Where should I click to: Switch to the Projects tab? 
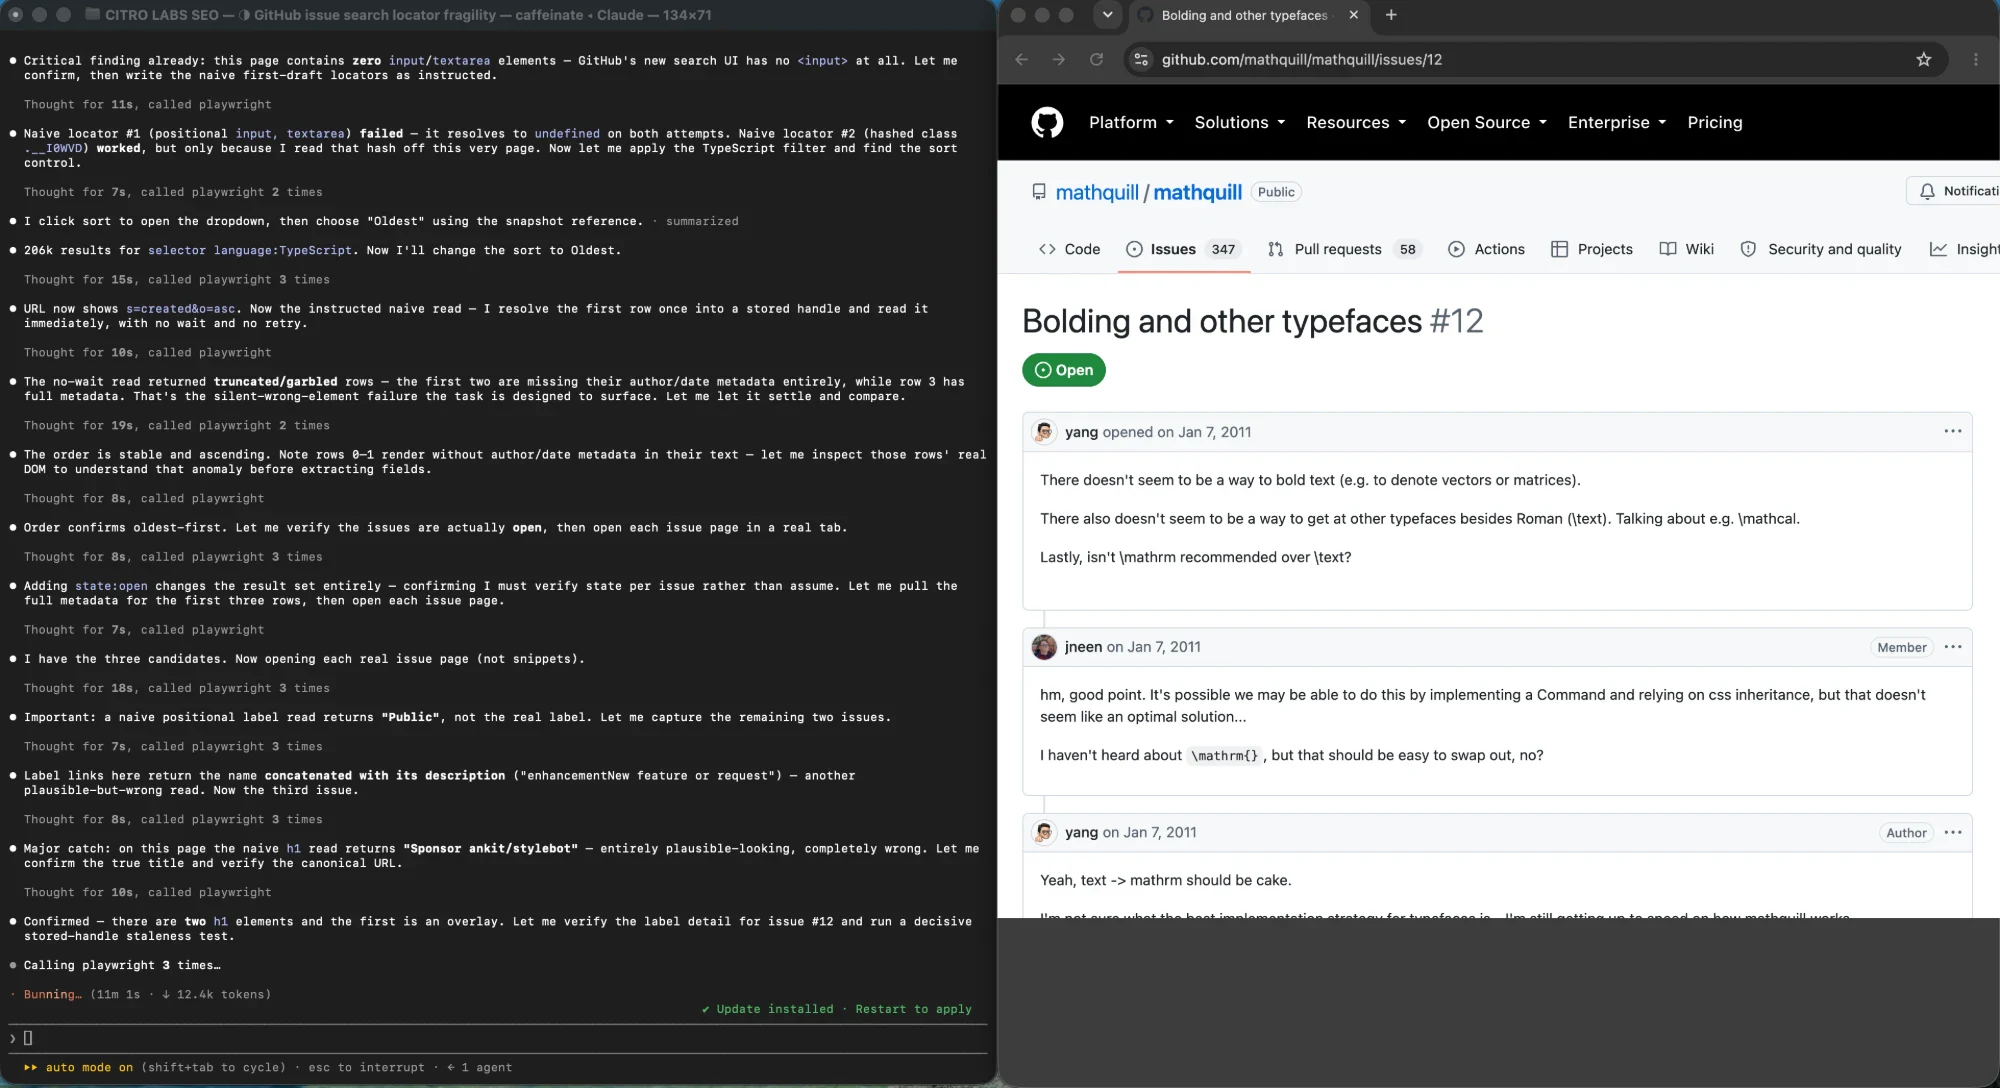pyautogui.click(x=1591, y=249)
